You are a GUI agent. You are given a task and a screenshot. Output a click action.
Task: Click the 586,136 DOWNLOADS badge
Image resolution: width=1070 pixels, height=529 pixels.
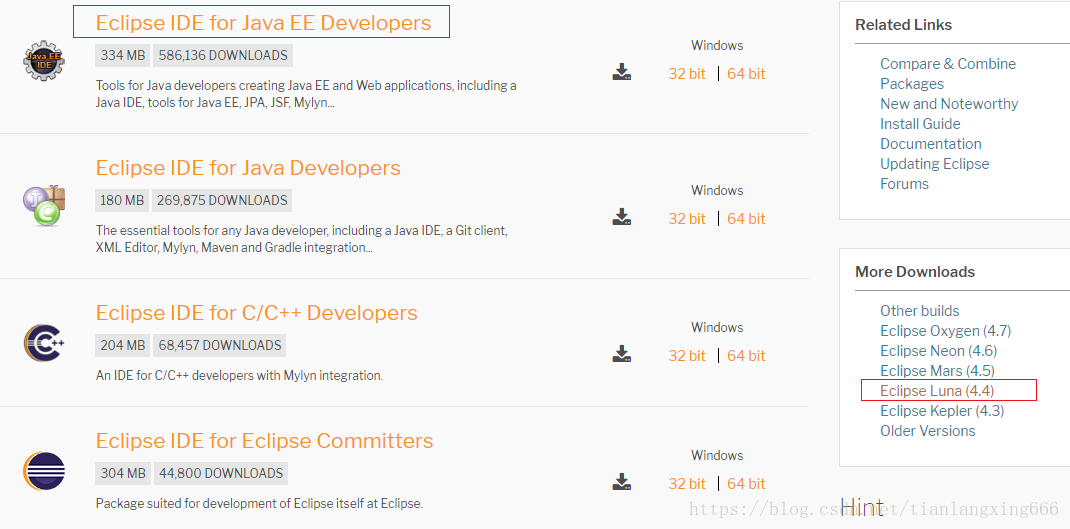click(223, 55)
